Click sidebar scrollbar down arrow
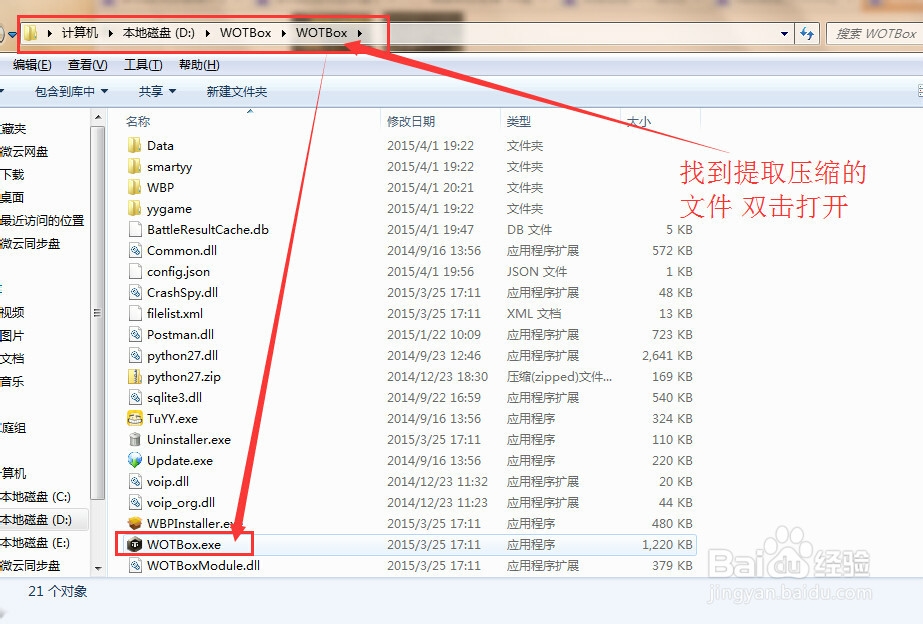The image size is (923, 624). coord(98,568)
